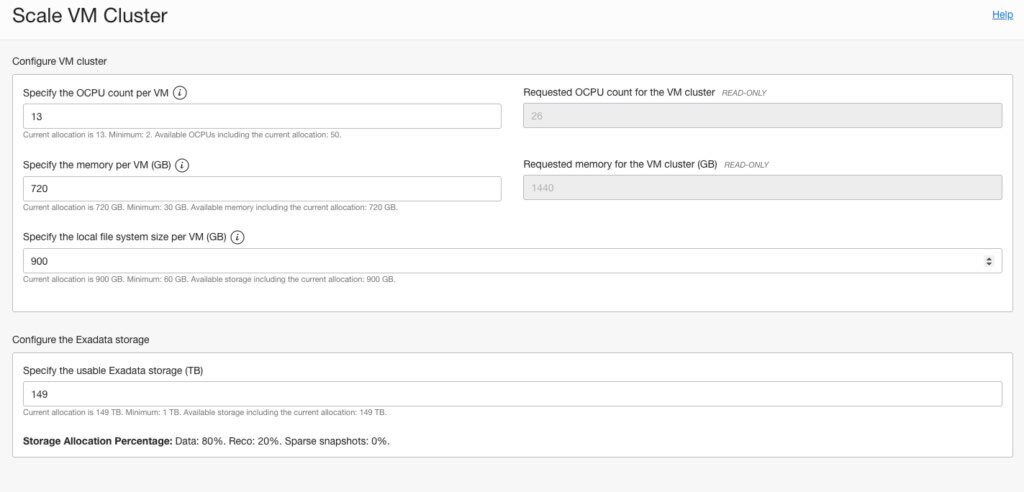
Task: Click the read-only requested memory field
Action: coord(762,188)
